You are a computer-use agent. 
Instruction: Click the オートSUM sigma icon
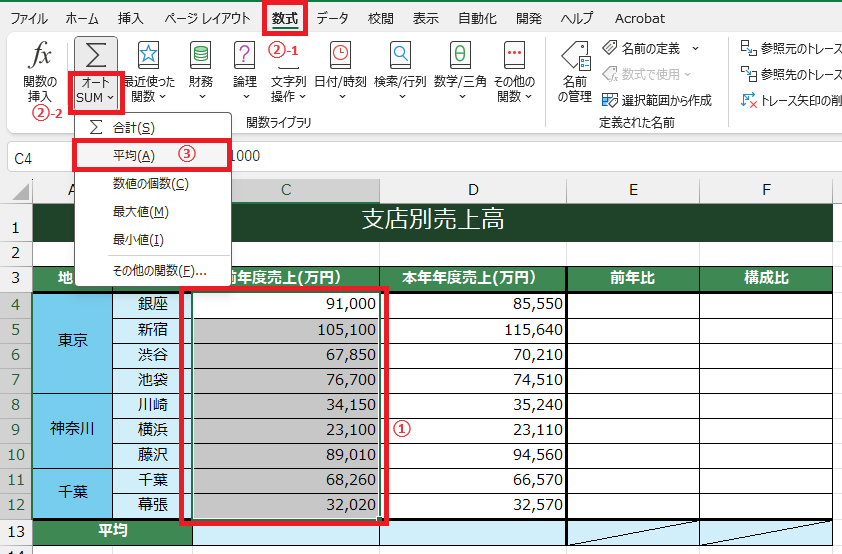click(x=96, y=55)
